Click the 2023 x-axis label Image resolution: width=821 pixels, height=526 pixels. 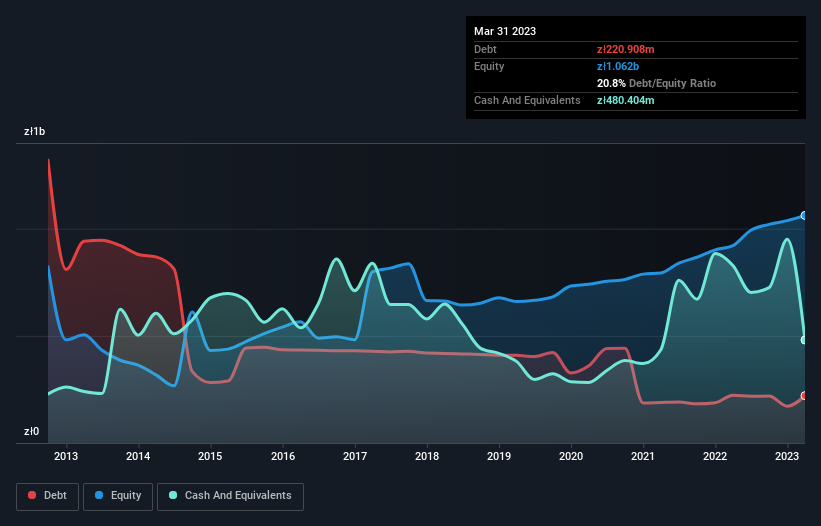point(787,456)
